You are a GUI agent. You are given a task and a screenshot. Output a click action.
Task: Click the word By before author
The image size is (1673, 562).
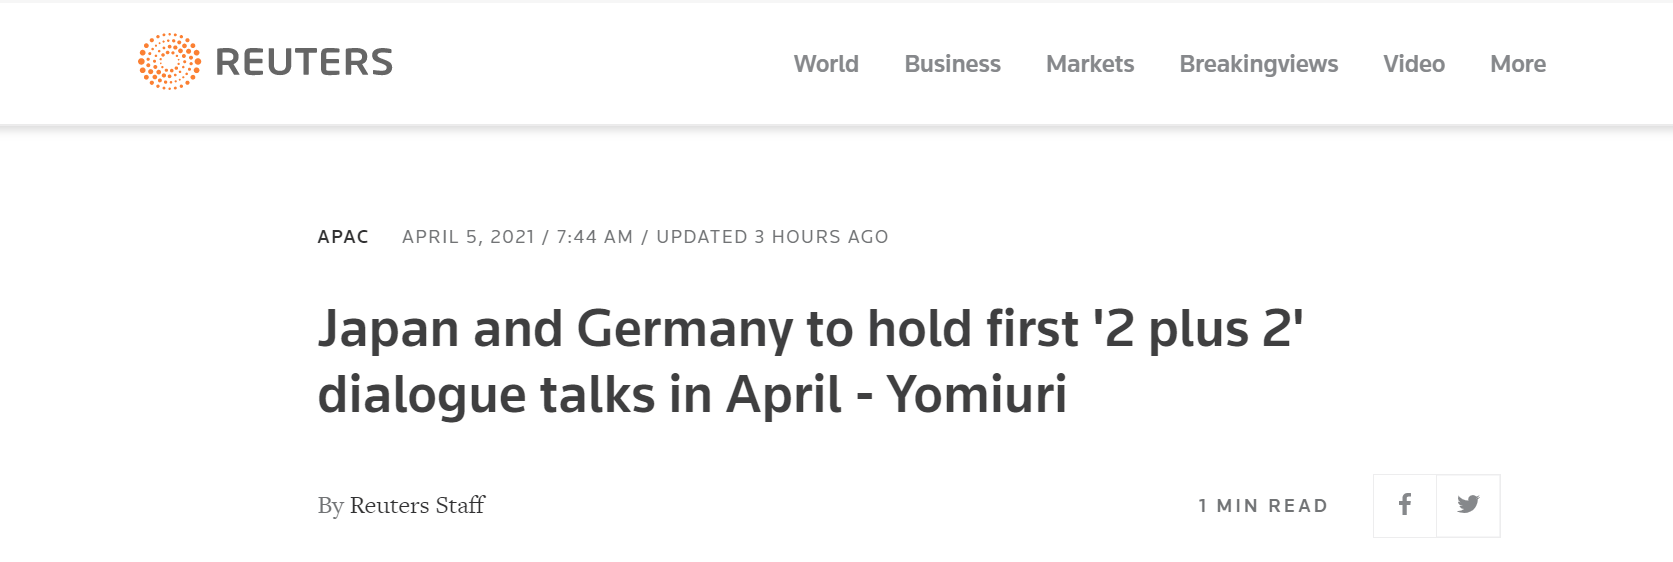coord(331,506)
